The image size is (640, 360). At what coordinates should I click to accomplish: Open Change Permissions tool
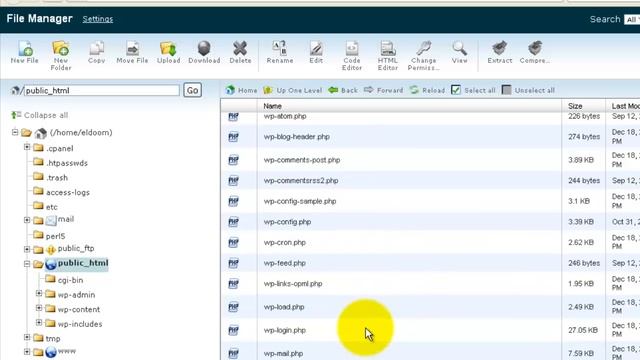click(424, 56)
